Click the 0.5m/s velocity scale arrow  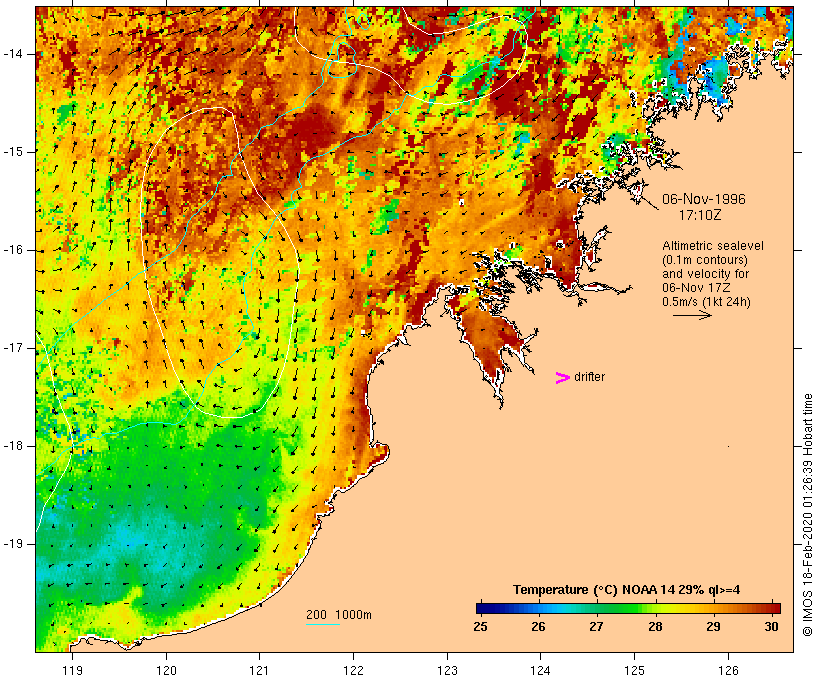pyautogui.click(x=692, y=315)
